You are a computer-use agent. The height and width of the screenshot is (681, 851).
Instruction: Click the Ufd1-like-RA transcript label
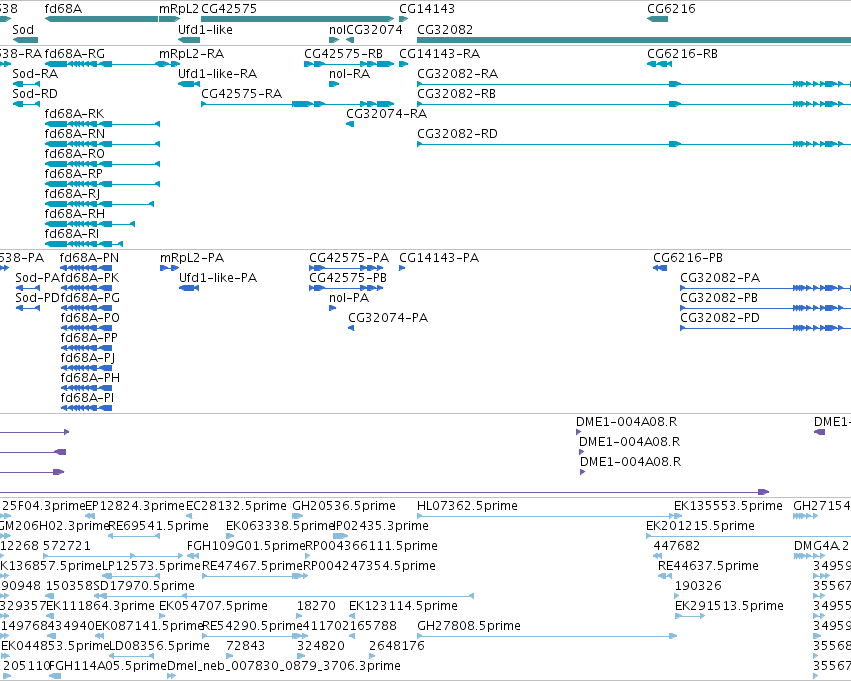pyautogui.click(x=218, y=74)
